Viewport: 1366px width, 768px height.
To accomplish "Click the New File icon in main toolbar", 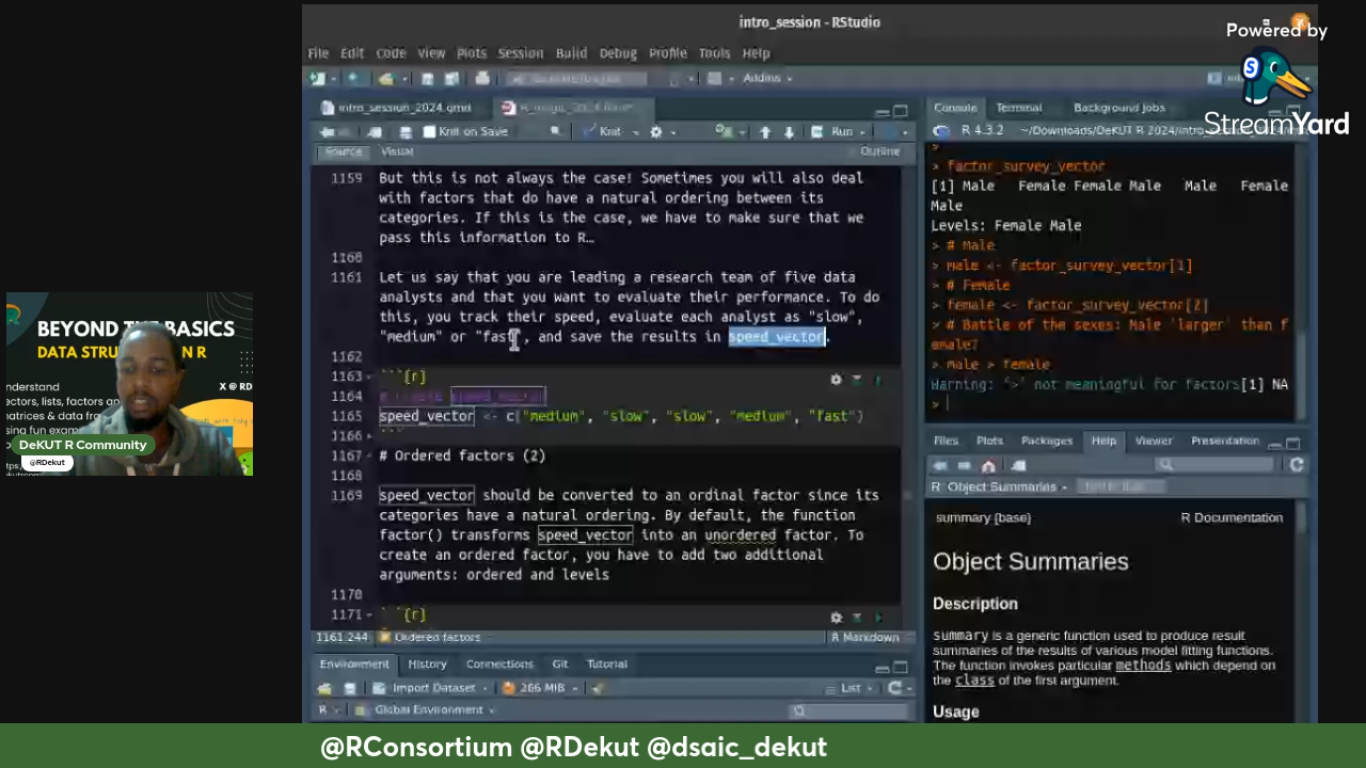I will click(x=318, y=78).
